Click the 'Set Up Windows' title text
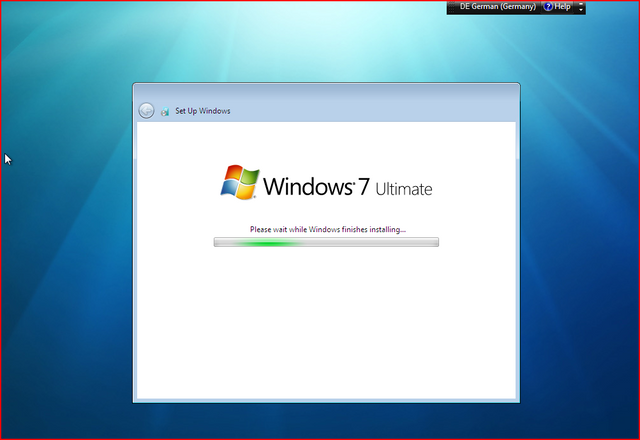 202,111
